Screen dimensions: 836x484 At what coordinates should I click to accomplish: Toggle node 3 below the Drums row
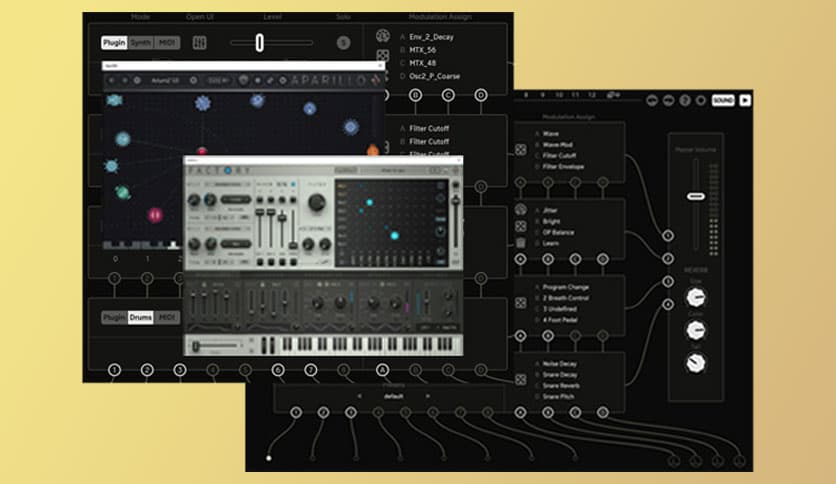pos(180,369)
